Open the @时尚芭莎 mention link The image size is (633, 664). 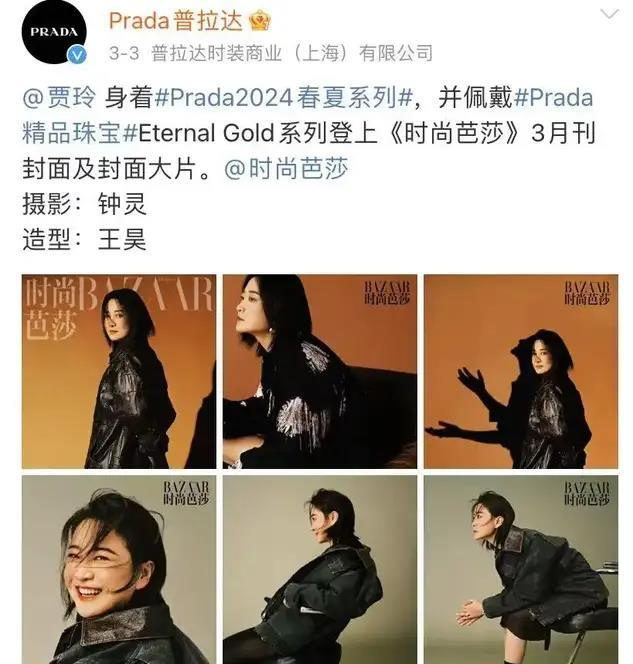click(286, 169)
